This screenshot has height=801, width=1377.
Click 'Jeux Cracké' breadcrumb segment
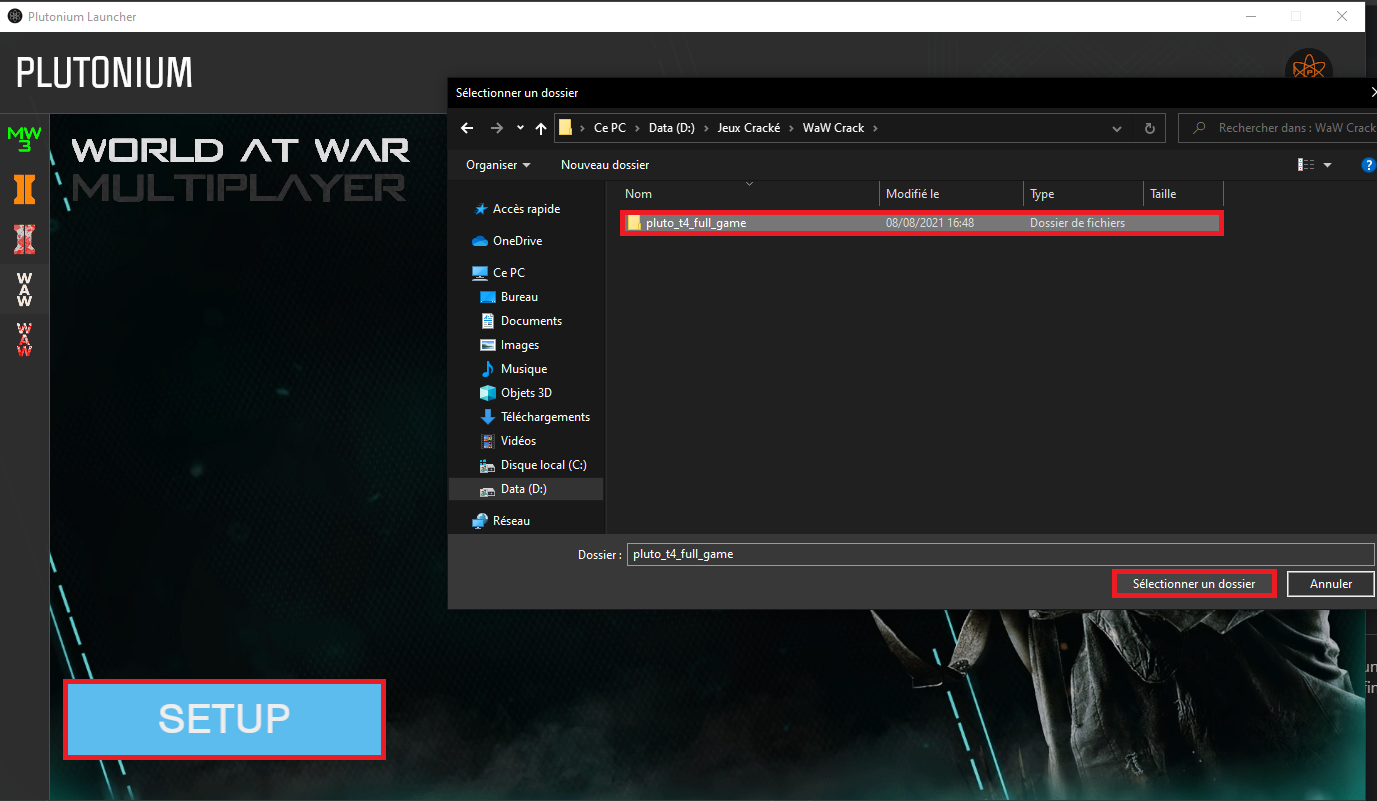click(748, 128)
